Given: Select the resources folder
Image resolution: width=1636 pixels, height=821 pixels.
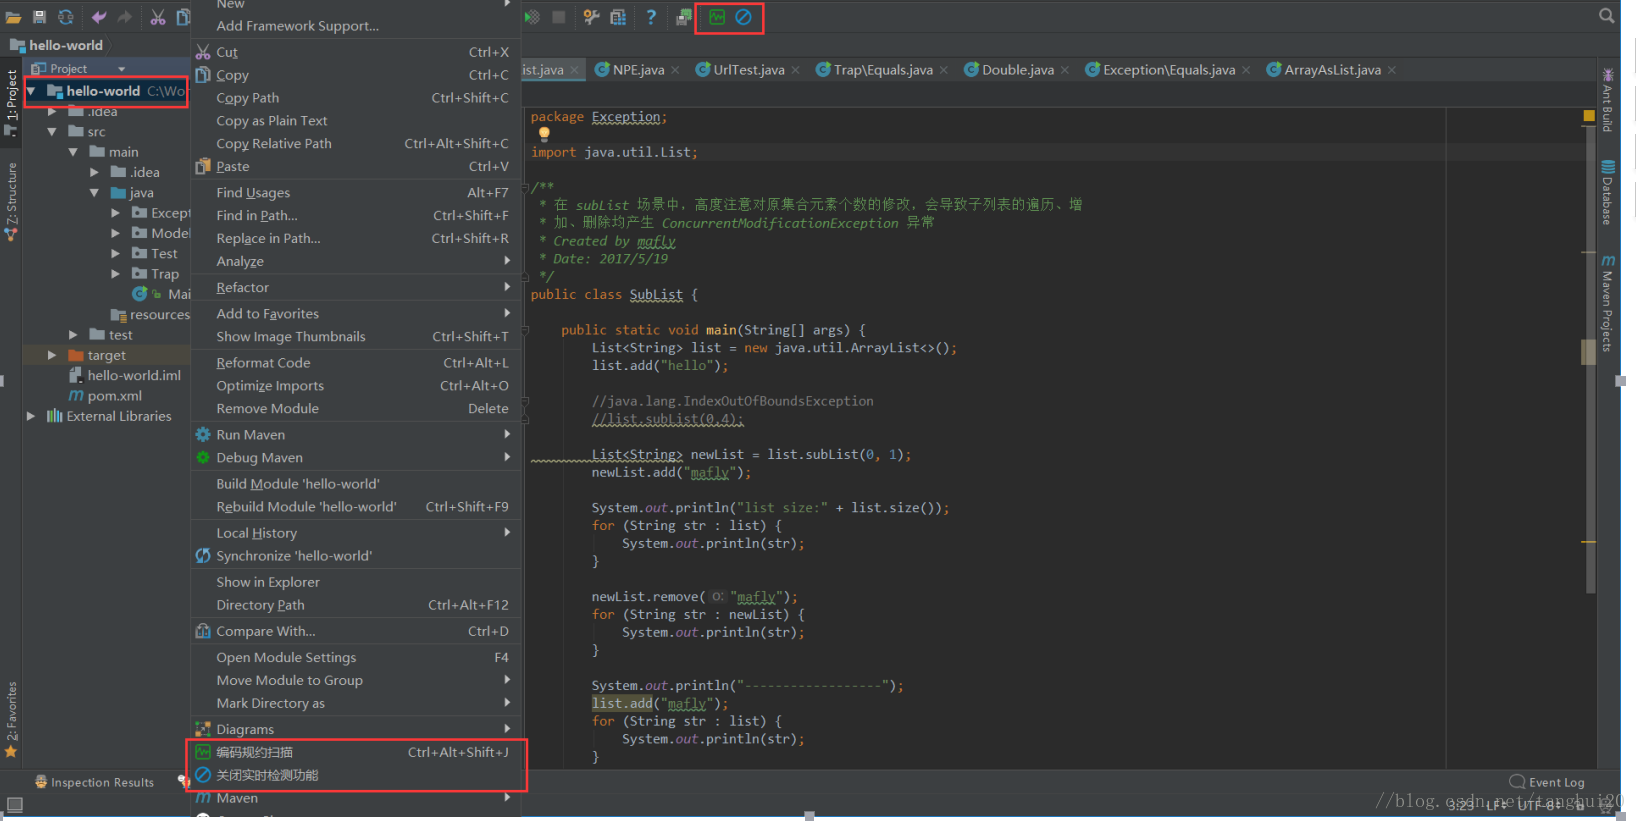Looking at the screenshot, I should tap(150, 314).
